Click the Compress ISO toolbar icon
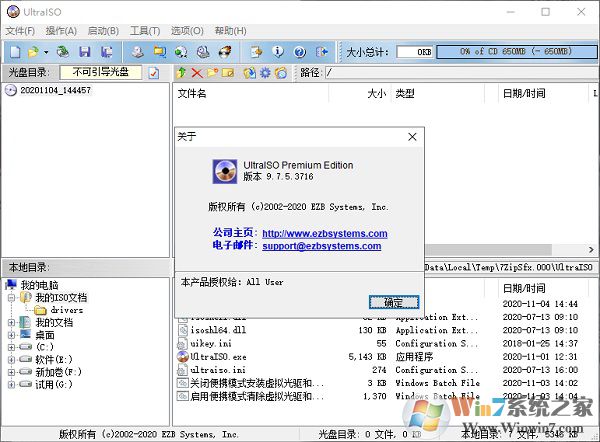Viewport: 600px width, 442px height. pyautogui.click(x=160, y=52)
